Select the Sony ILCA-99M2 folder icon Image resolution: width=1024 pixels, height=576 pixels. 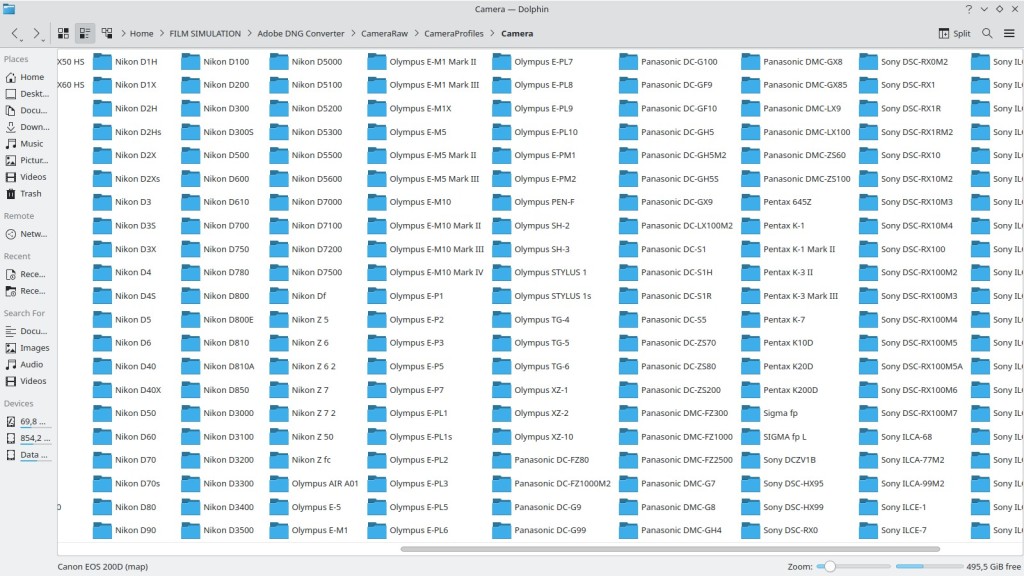868,484
